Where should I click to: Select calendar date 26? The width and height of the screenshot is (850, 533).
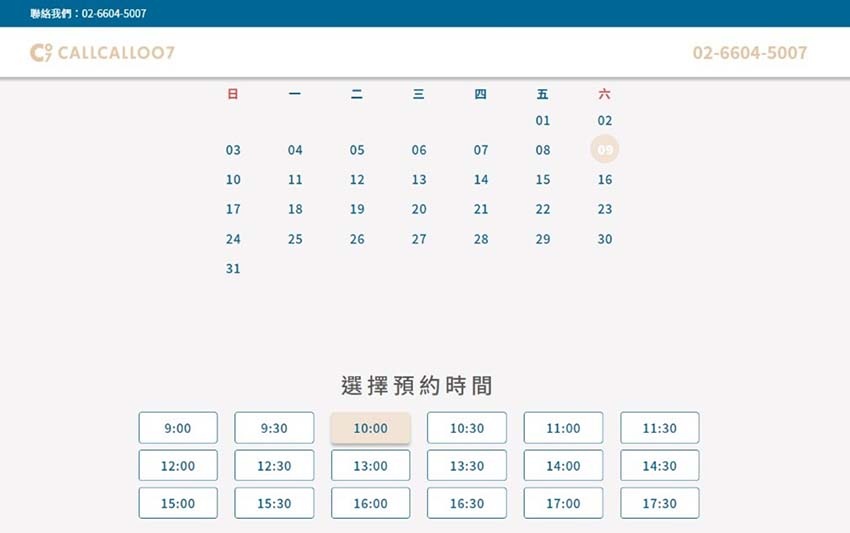pos(357,239)
